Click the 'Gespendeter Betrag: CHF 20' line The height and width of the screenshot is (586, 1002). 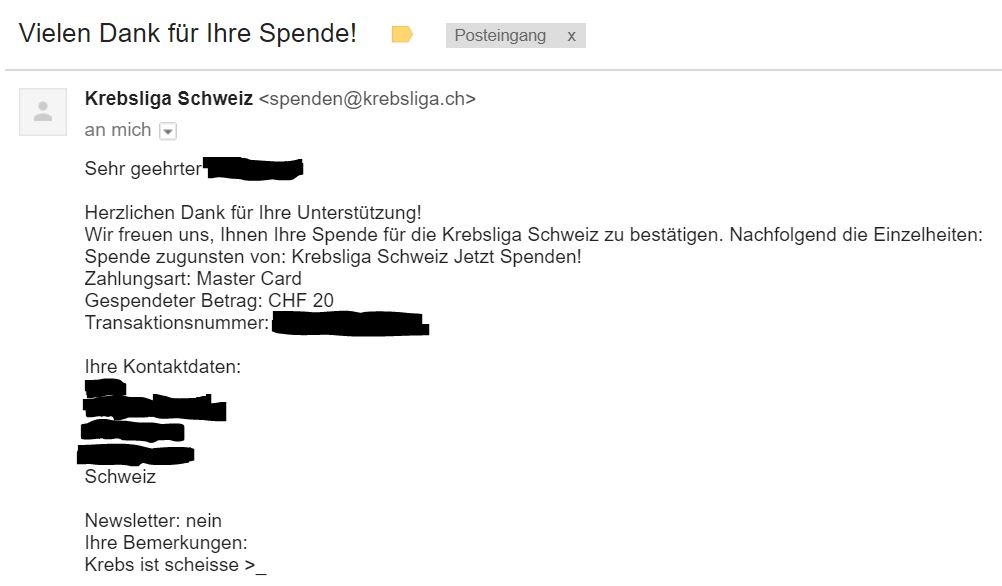pyautogui.click(x=209, y=300)
